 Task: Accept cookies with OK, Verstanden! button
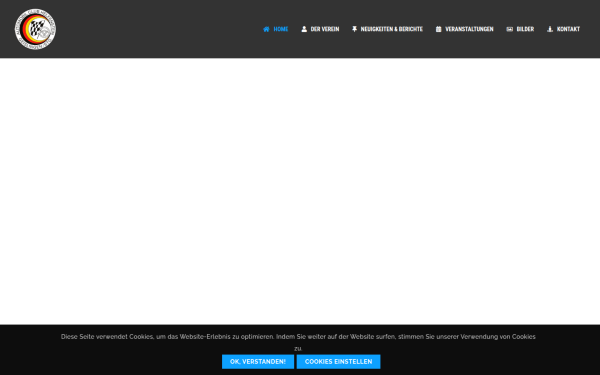point(258,362)
